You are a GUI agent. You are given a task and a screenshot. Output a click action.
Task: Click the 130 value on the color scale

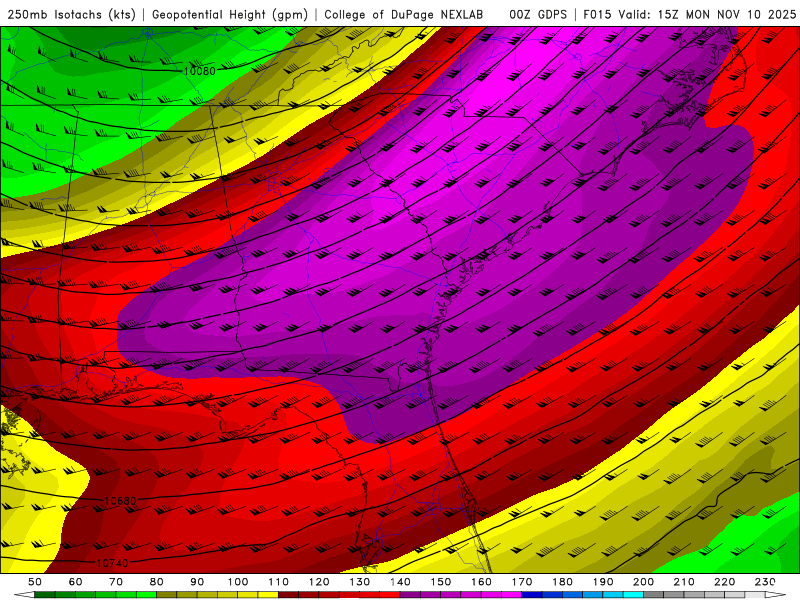point(360,582)
